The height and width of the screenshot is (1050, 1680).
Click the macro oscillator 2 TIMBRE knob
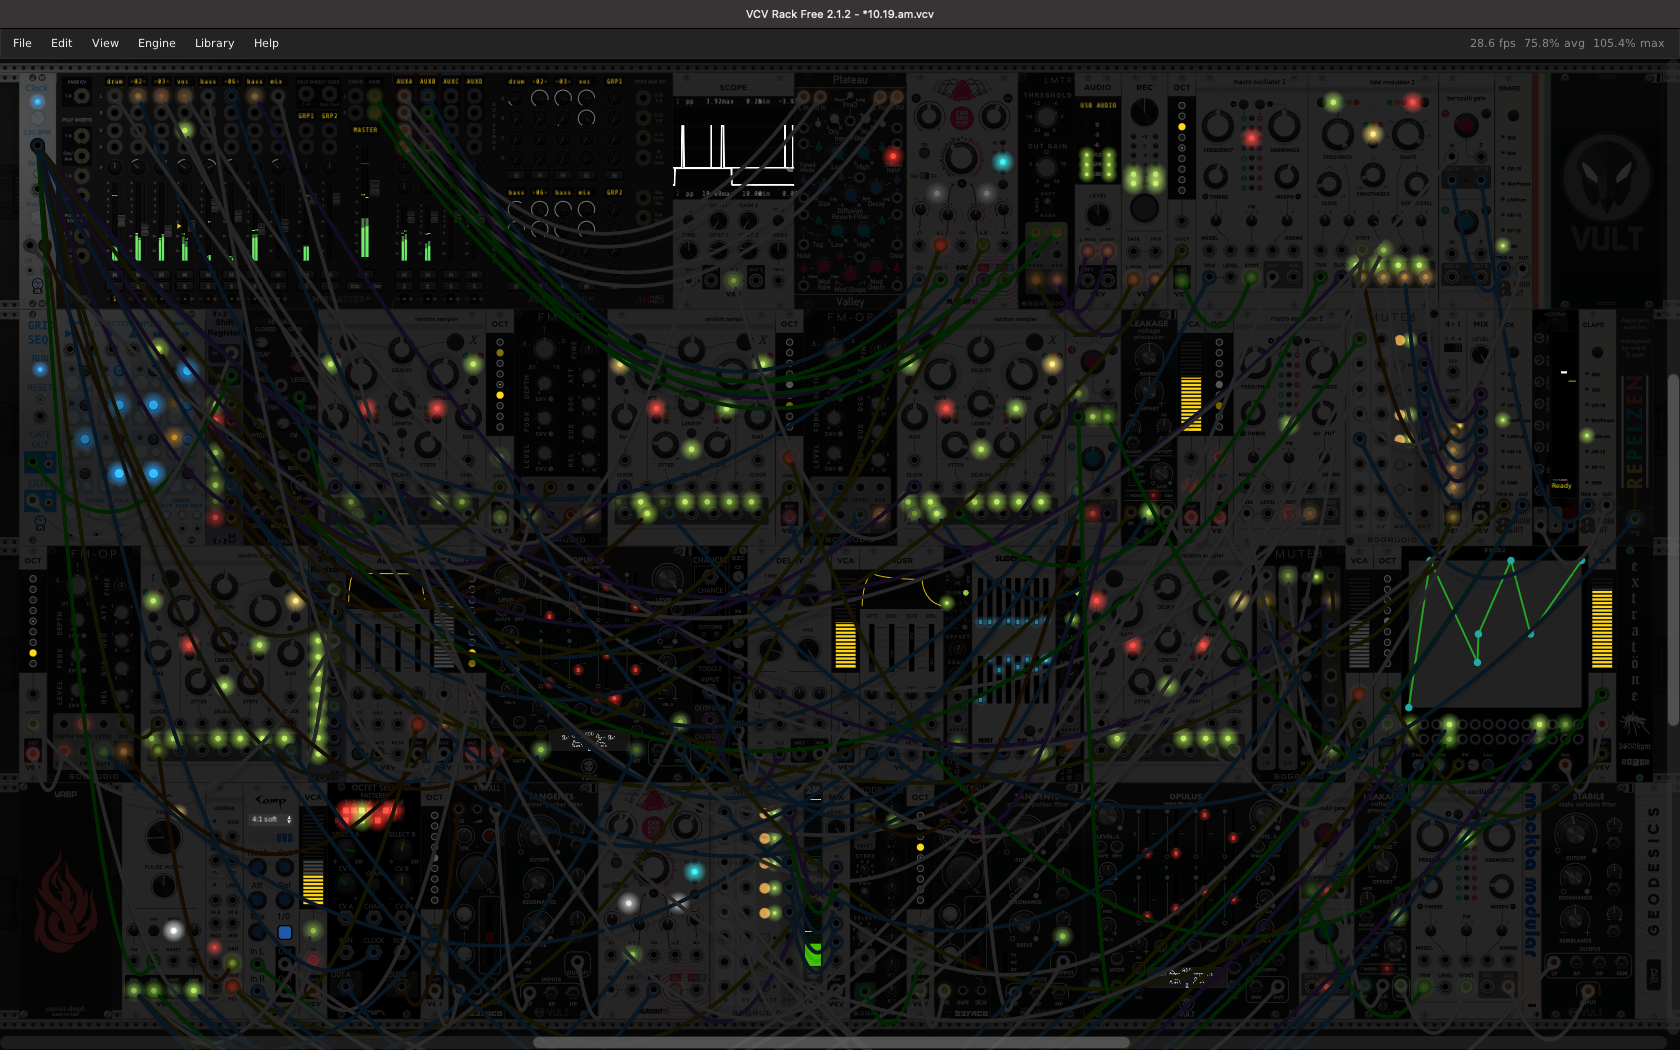tap(1216, 177)
